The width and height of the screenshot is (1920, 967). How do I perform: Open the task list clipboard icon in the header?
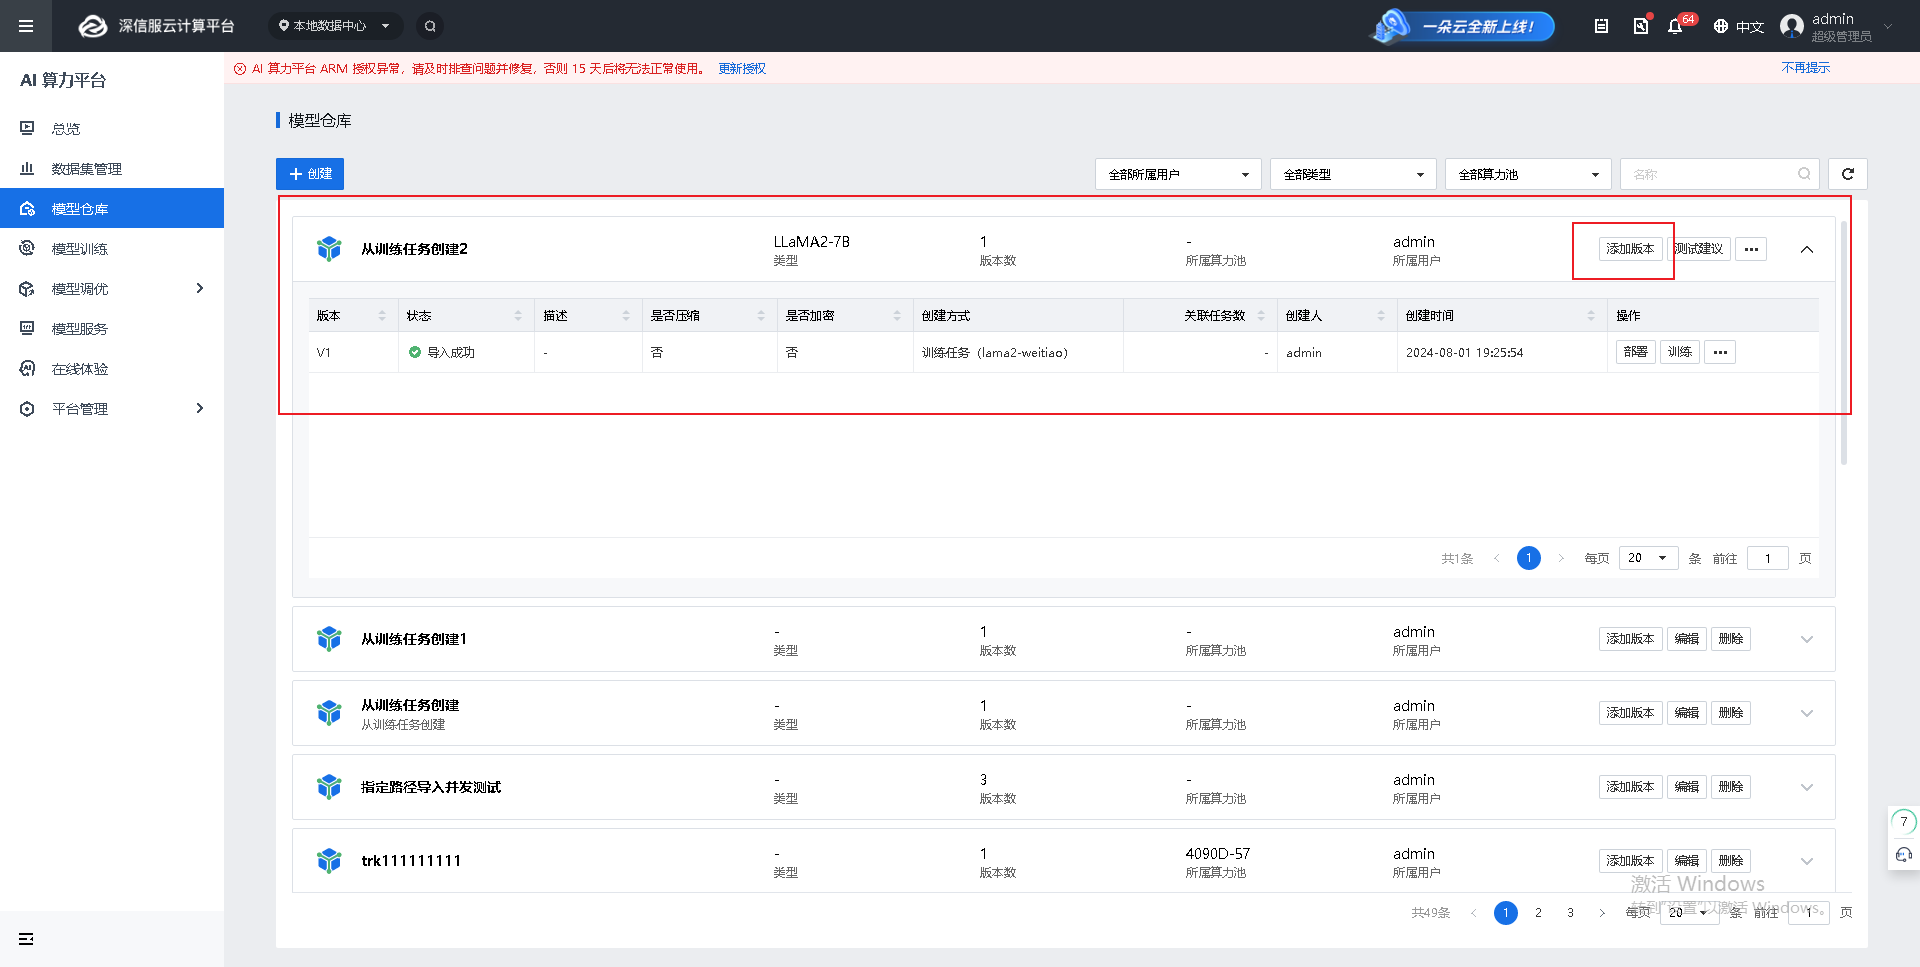point(1601,26)
